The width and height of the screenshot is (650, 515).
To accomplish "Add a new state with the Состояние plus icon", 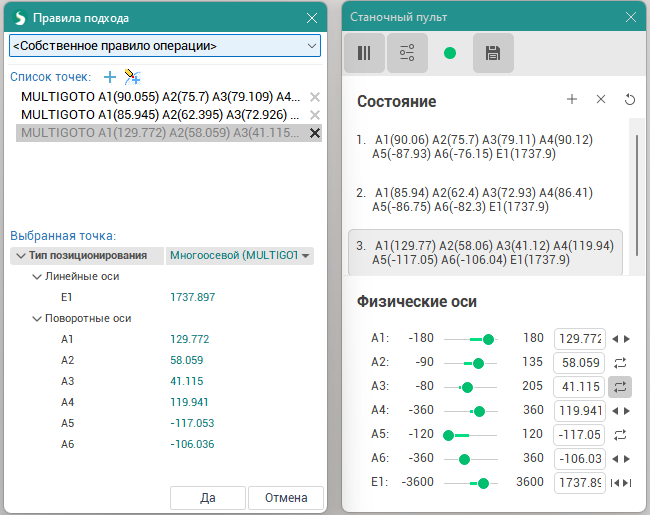I will point(572,100).
